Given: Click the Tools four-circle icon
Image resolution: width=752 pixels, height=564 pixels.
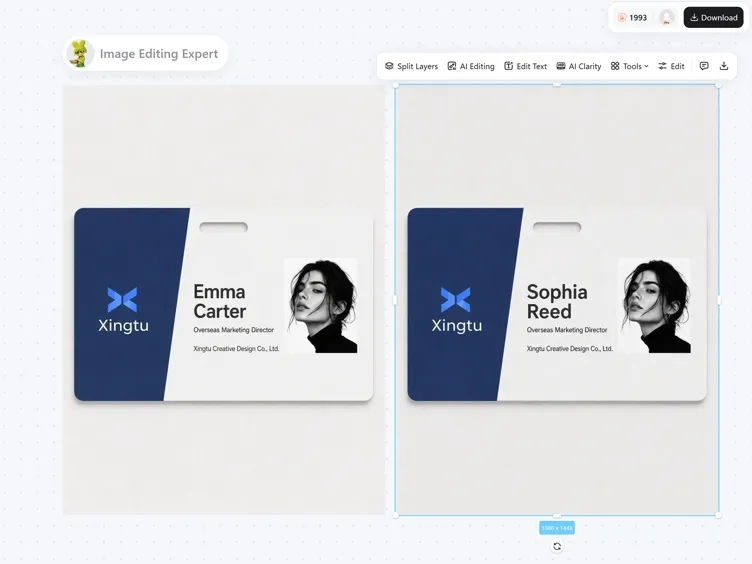Looking at the screenshot, I should pos(615,66).
